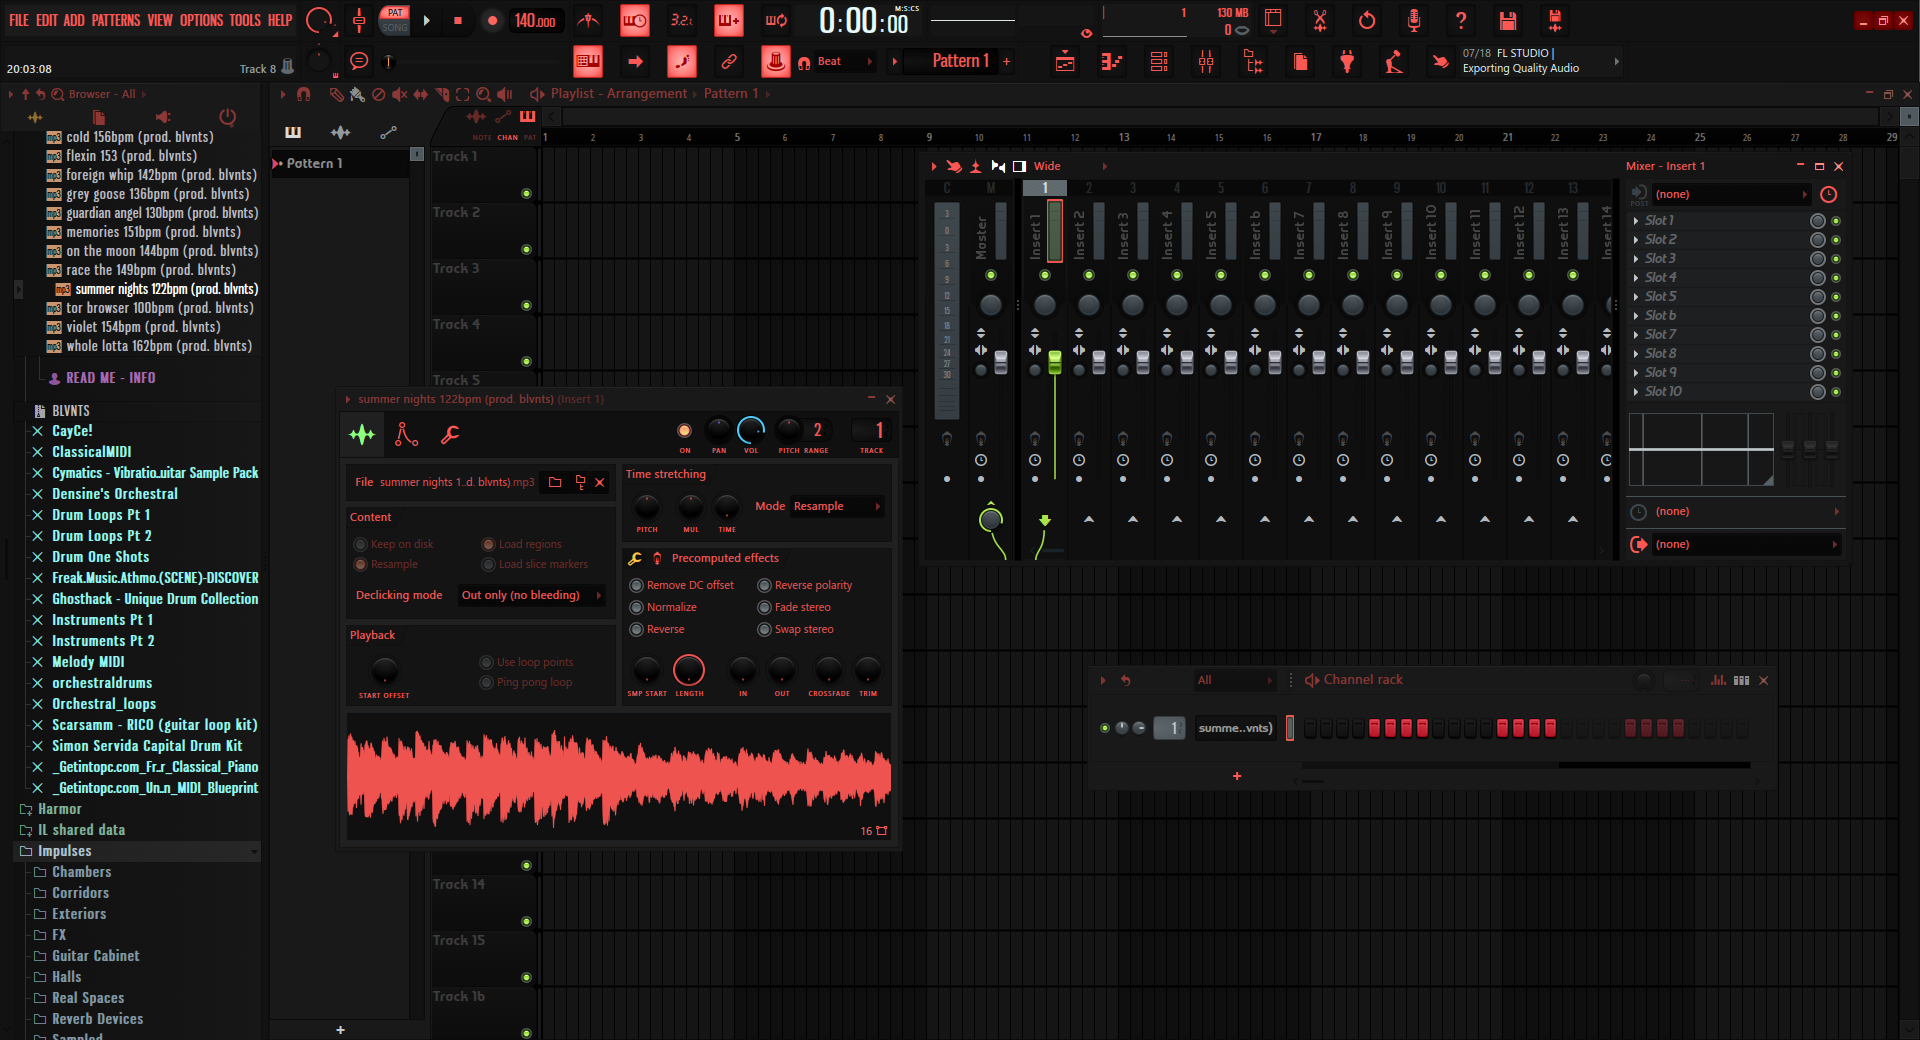Open the Time stretching Mode dropdown showing Resample
The image size is (1920, 1040).
point(836,506)
